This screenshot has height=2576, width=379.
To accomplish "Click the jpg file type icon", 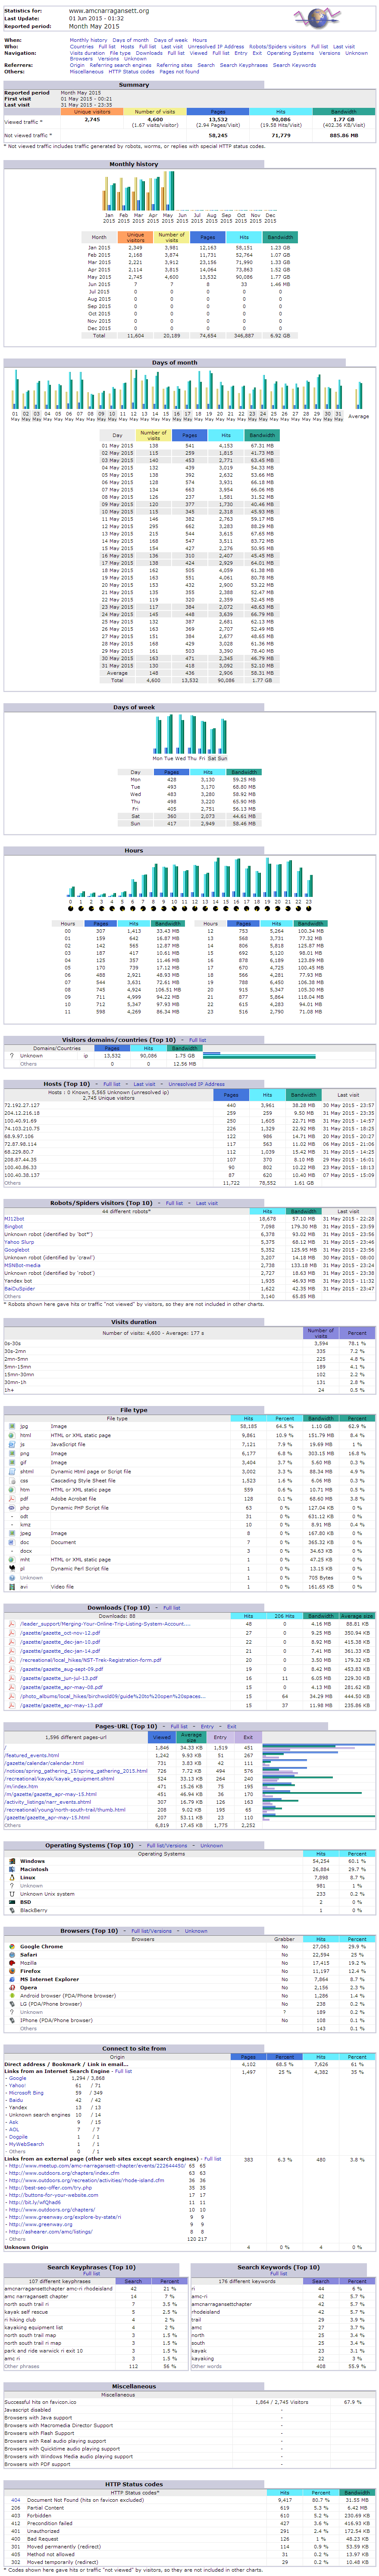I will tap(11, 1426).
